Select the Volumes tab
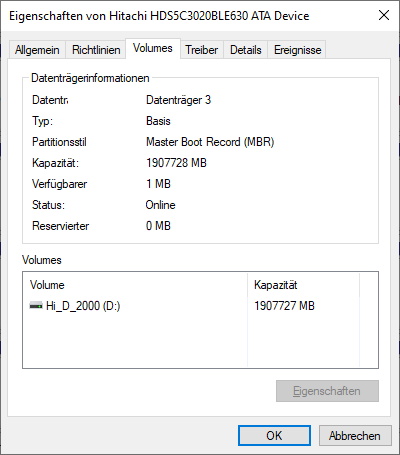The width and height of the screenshot is (400, 455). point(153,49)
